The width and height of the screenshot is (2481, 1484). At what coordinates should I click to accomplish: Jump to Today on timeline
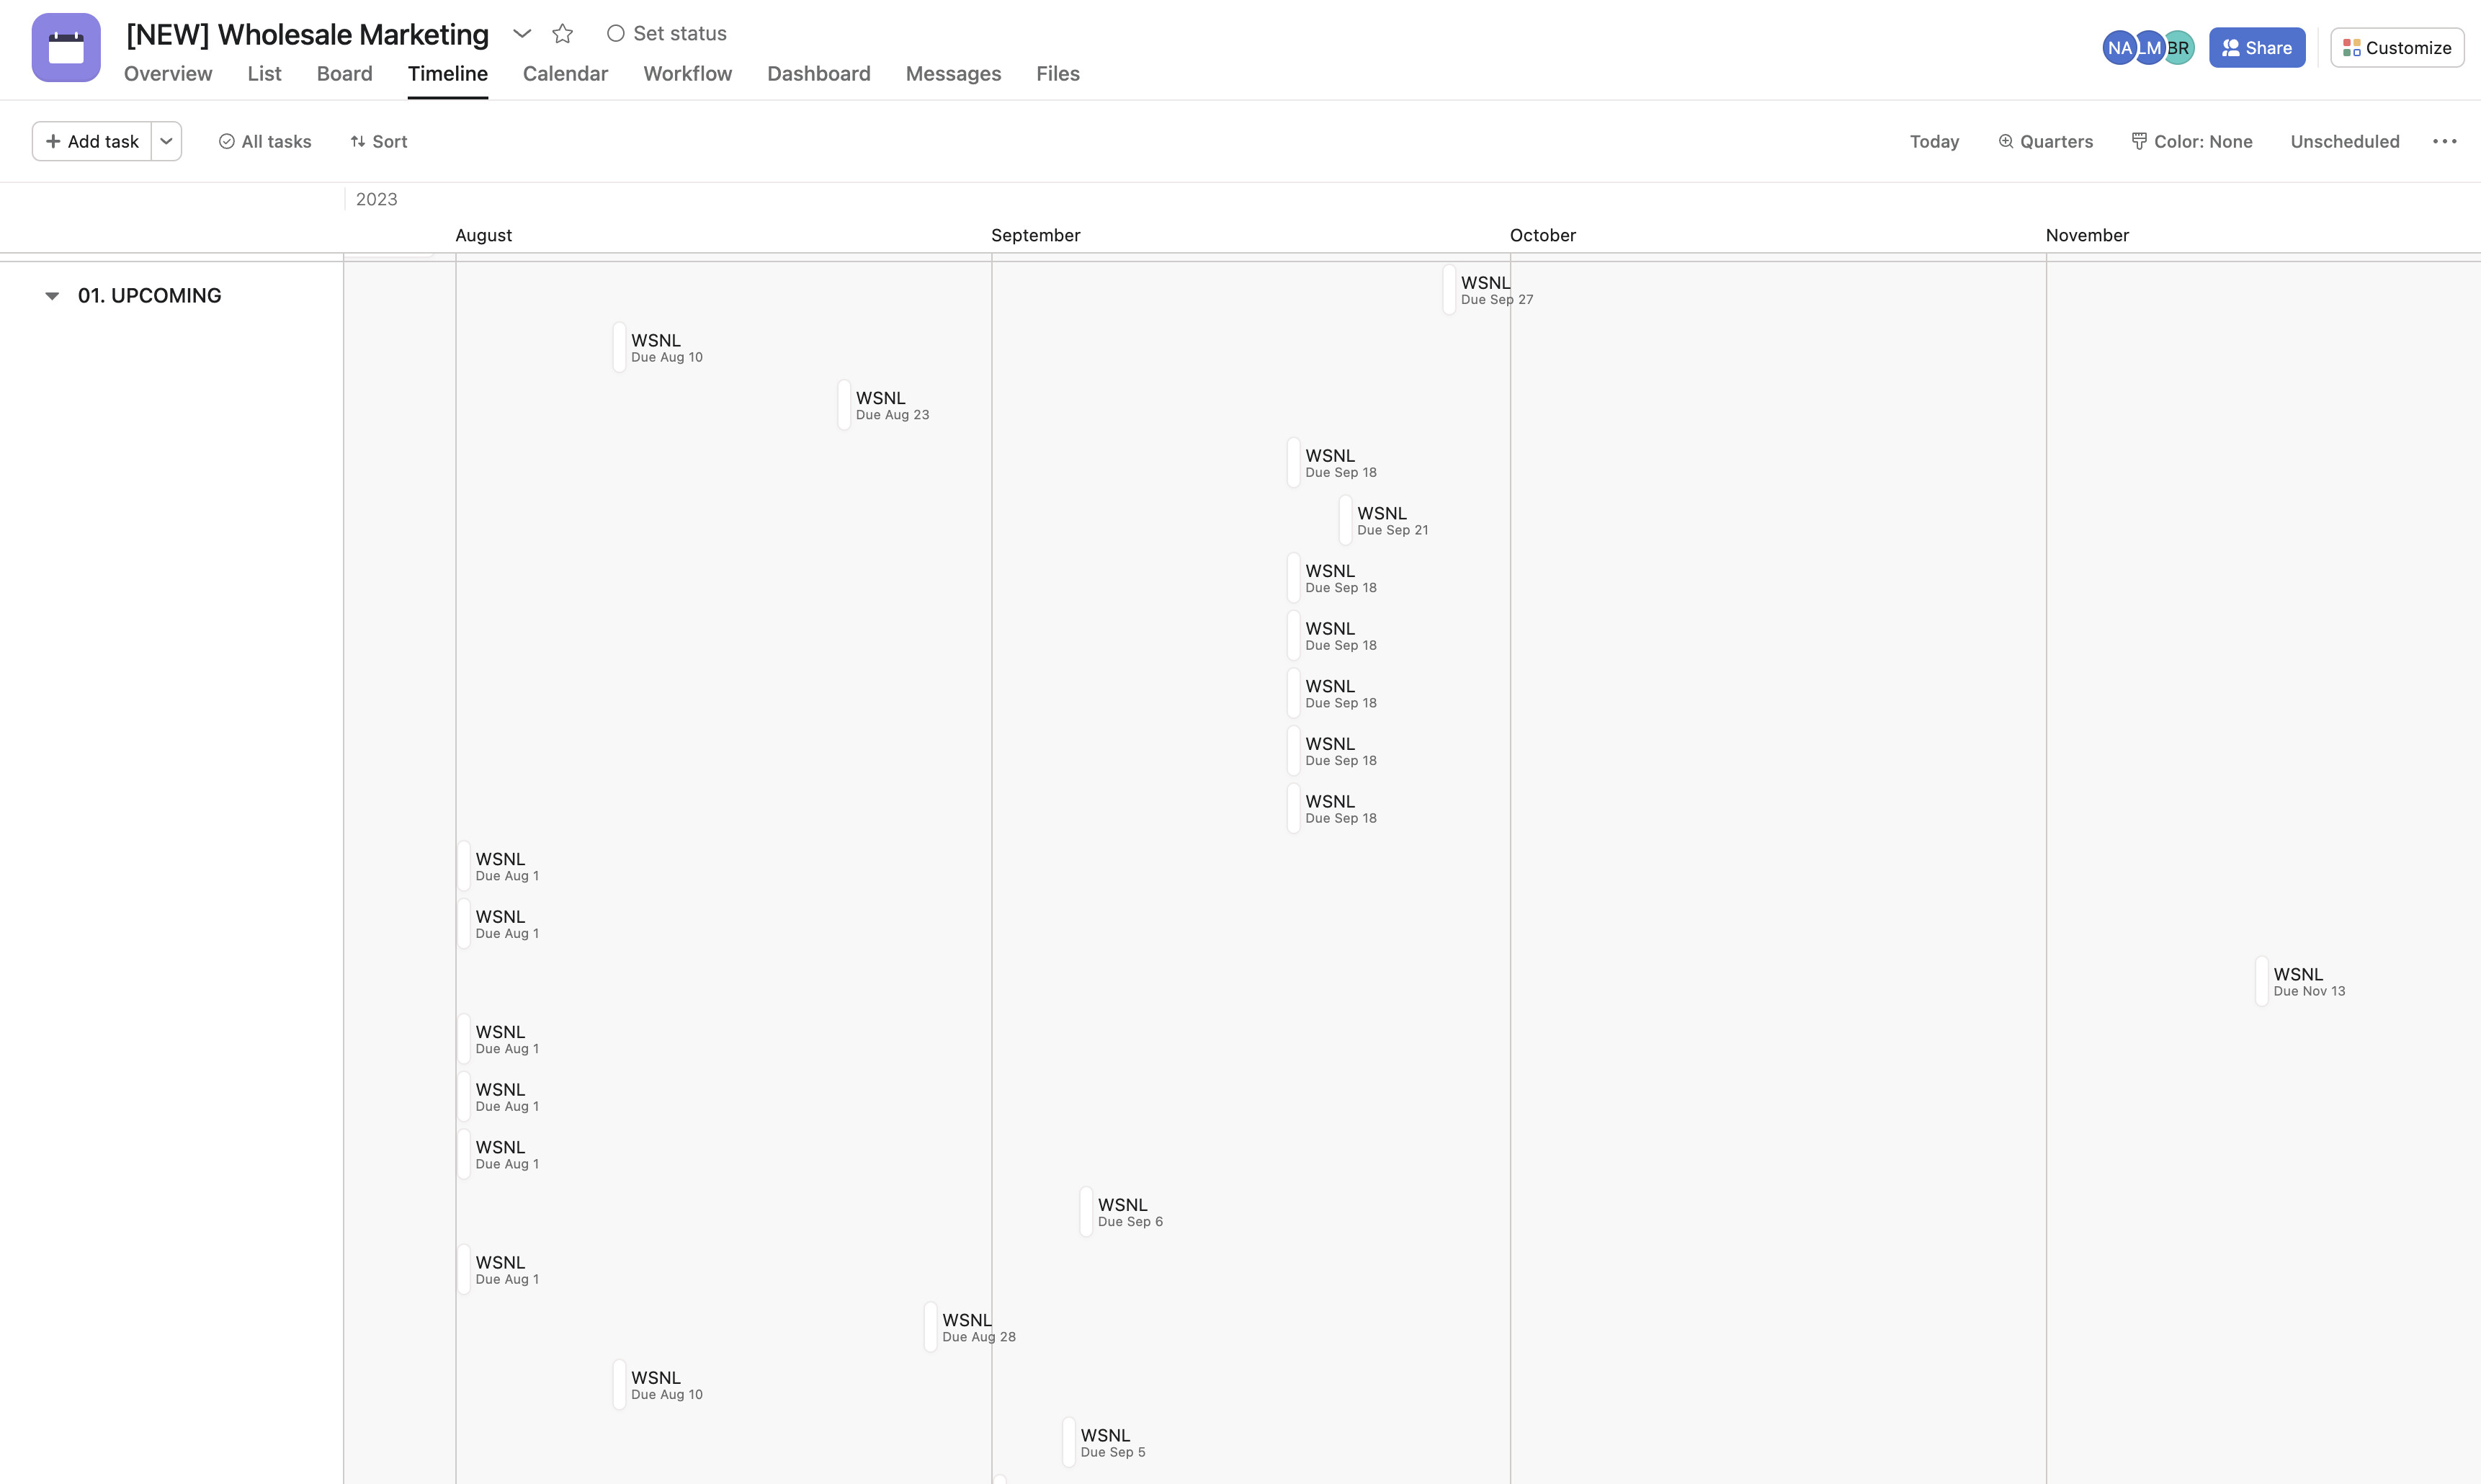pos(1933,141)
